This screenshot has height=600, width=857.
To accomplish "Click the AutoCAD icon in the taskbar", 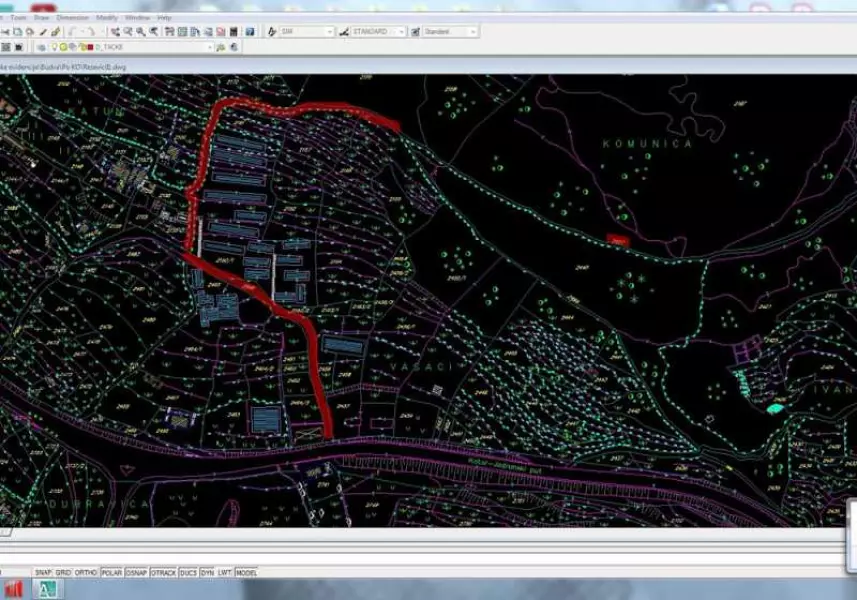I will coord(46,589).
